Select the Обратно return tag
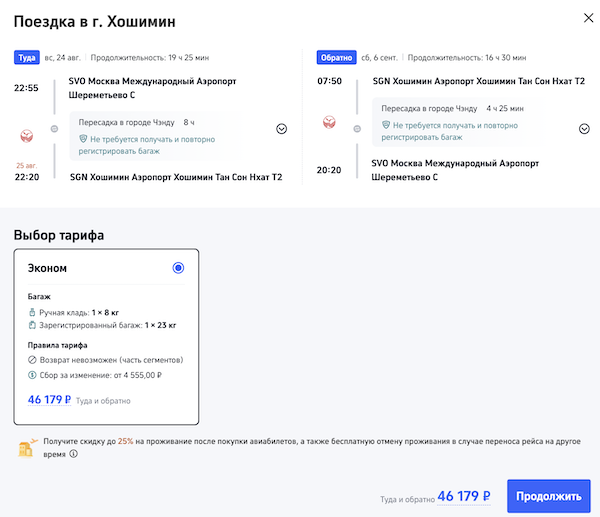 [x=335, y=57]
